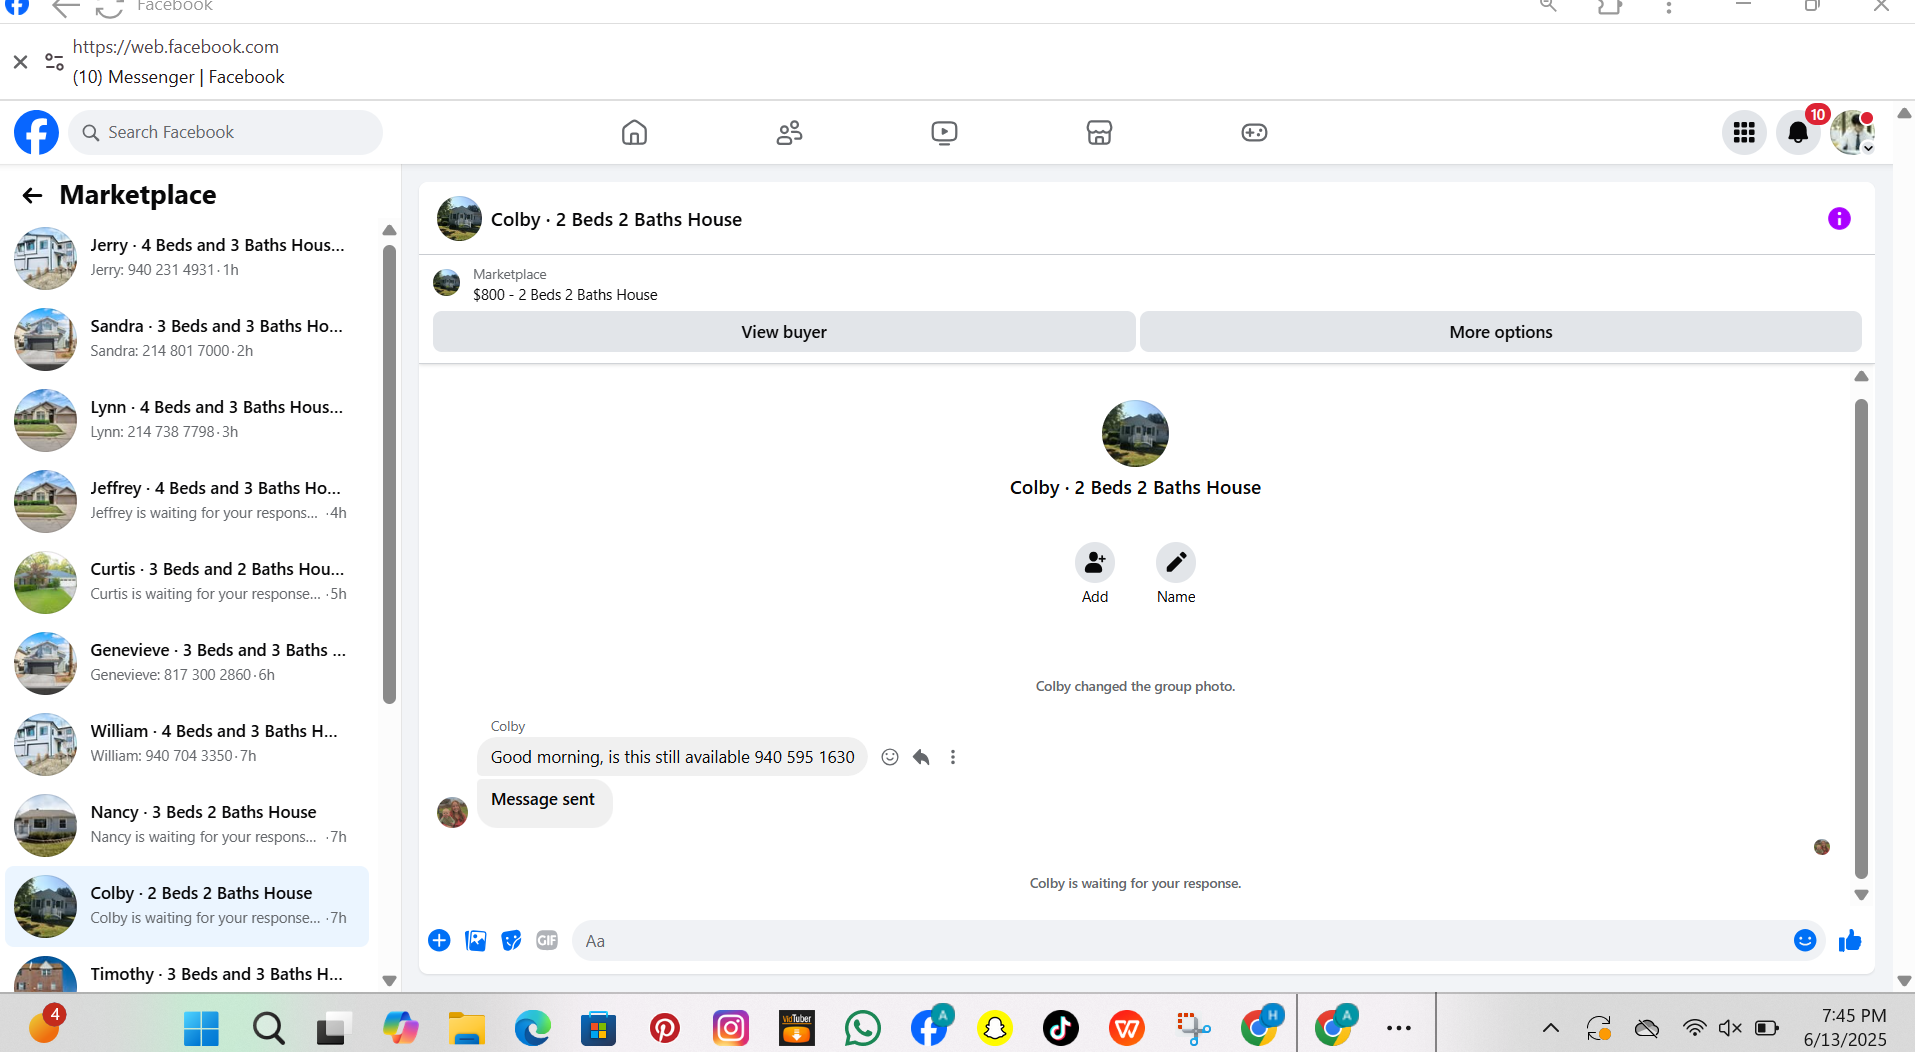Image resolution: width=1915 pixels, height=1052 pixels.
Task: Open browser three-dot menu
Action: [x=1668, y=7]
